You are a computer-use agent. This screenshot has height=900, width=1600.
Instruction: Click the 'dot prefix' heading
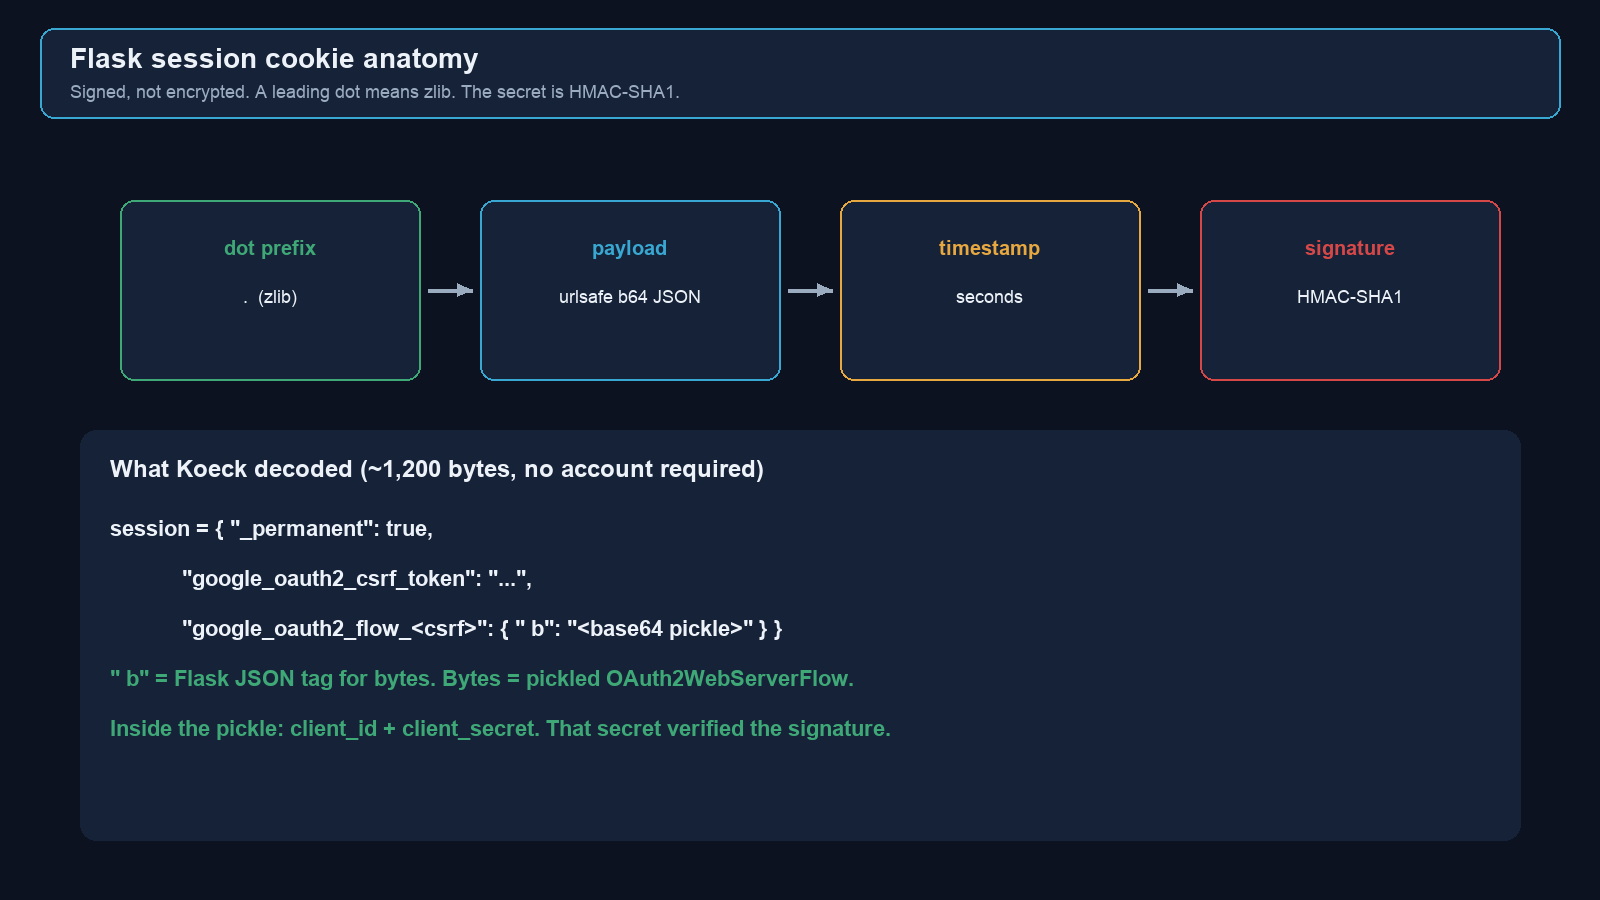(x=270, y=248)
